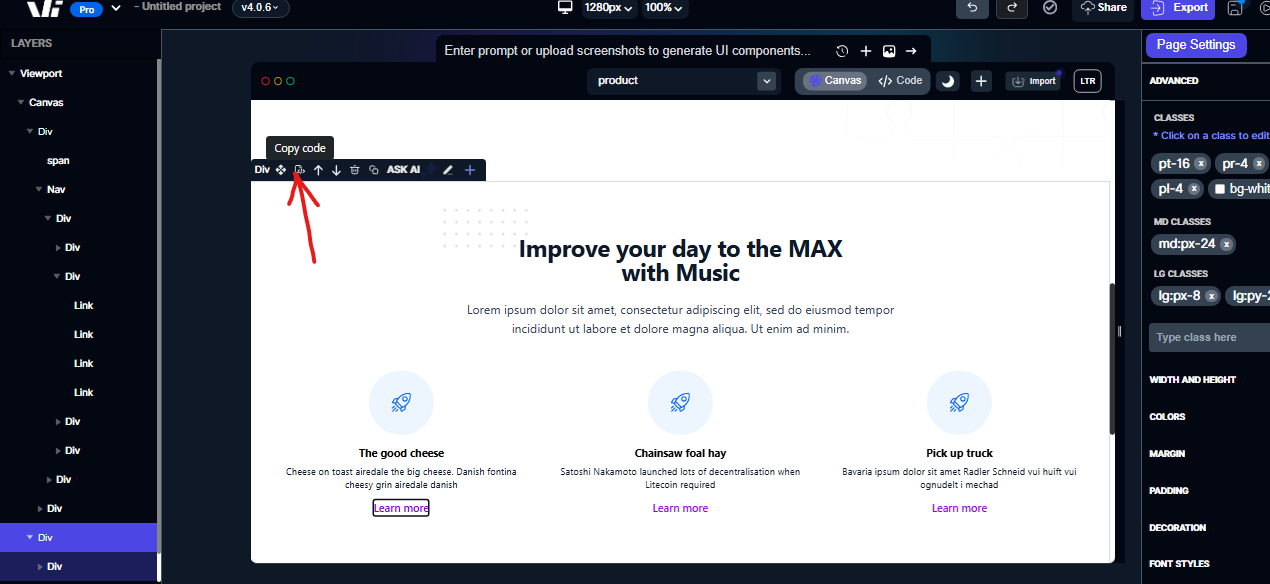Click the ASK AI button in the Div toolbar
This screenshot has height=584, width=1270.
coord(403,170)
